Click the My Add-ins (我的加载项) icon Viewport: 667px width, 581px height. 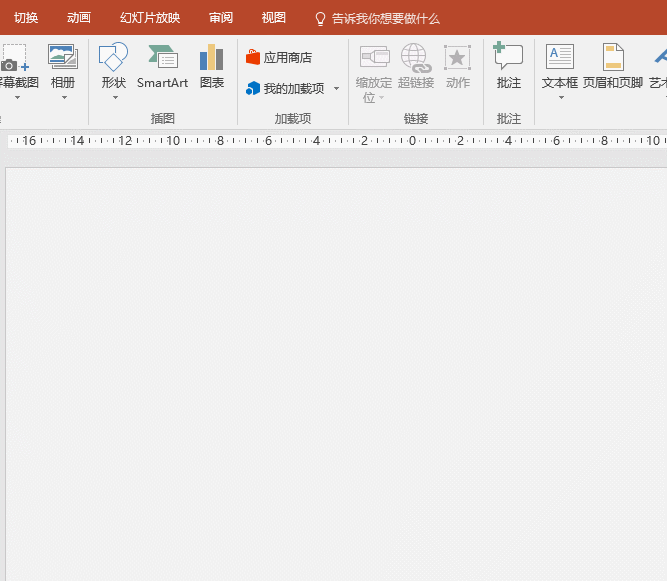pyautogui.click(x=253, y=89)
